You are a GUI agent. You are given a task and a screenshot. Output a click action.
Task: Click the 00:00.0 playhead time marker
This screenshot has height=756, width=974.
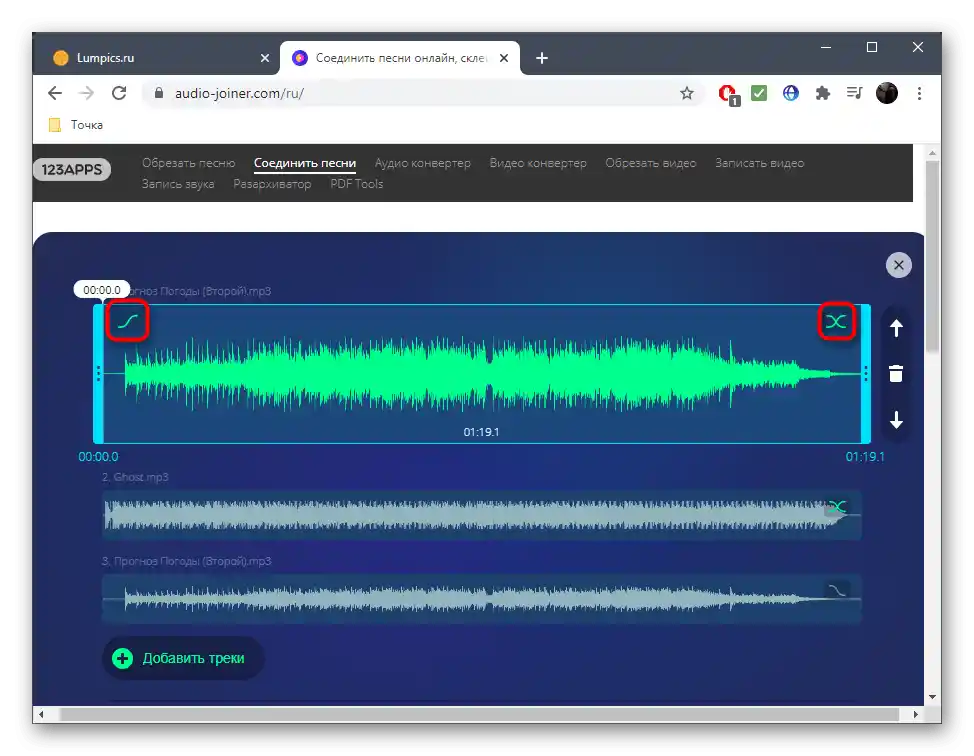coord(101,290)
